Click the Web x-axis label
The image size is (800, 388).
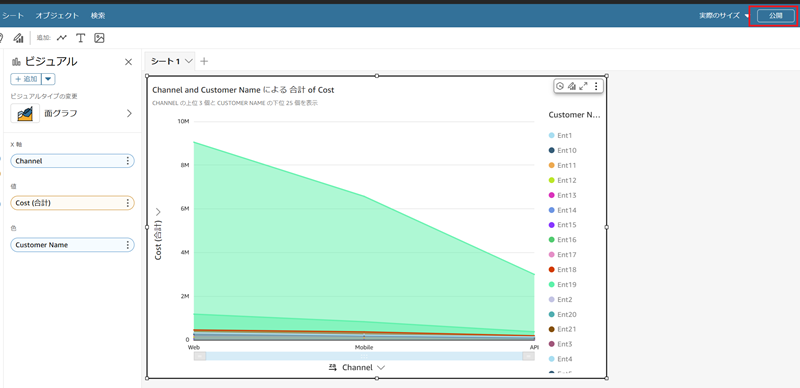point(193,347)
